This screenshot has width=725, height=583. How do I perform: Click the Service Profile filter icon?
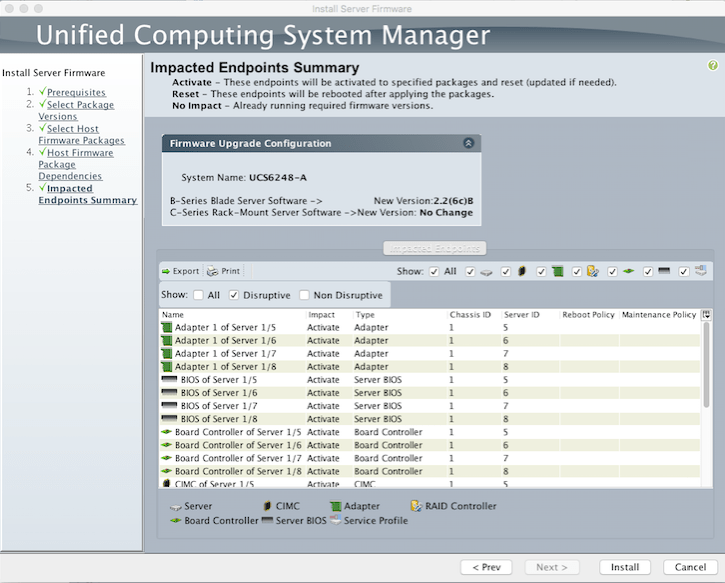[701, 271]
